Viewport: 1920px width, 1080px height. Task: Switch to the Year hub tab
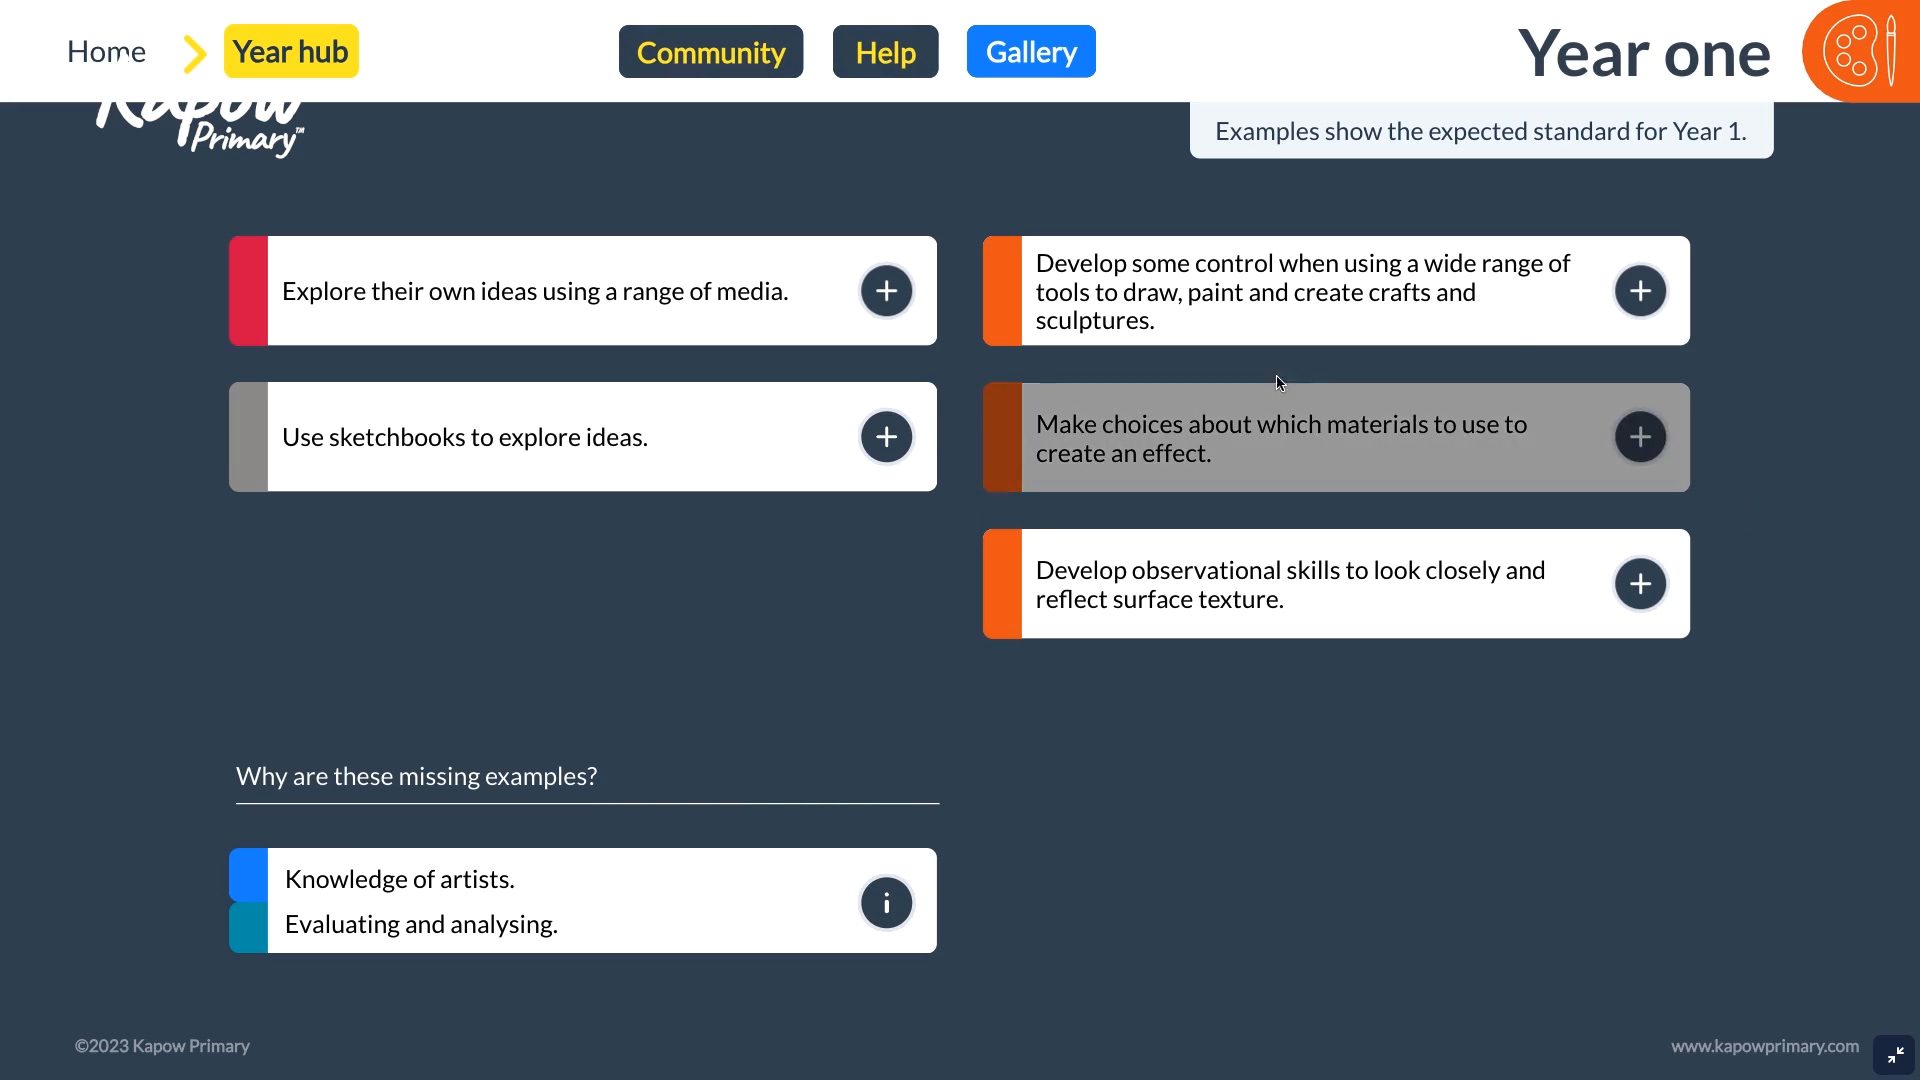pos(290,51)
